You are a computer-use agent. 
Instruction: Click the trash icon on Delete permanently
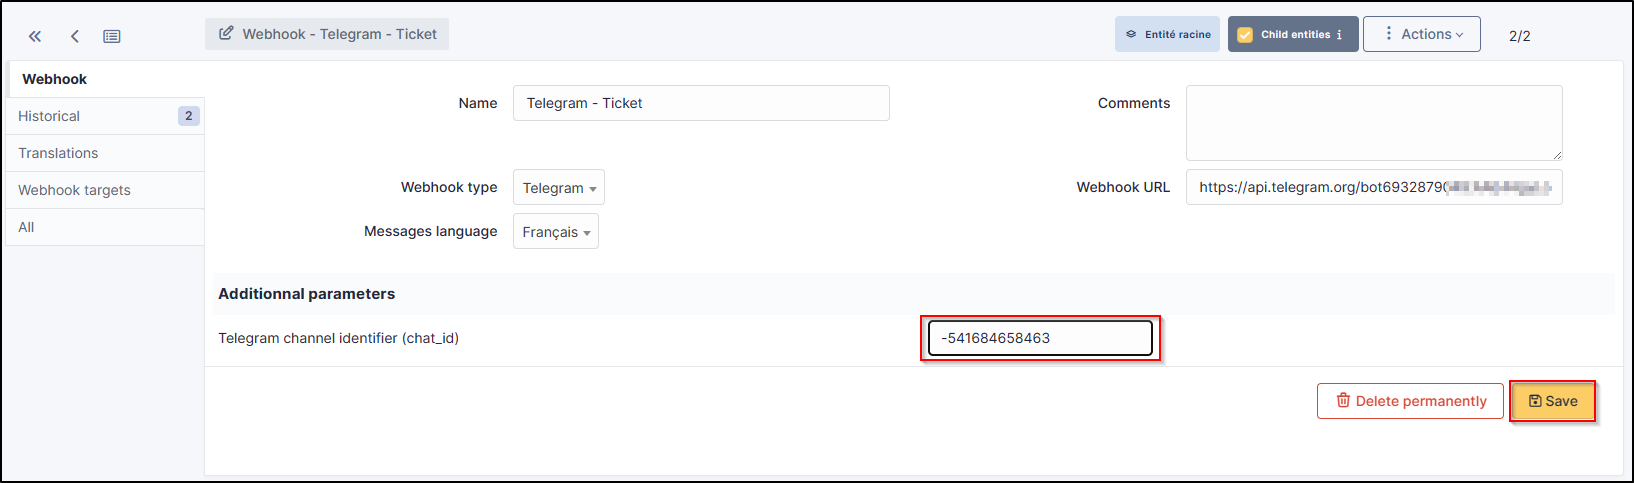[1343, 401]
